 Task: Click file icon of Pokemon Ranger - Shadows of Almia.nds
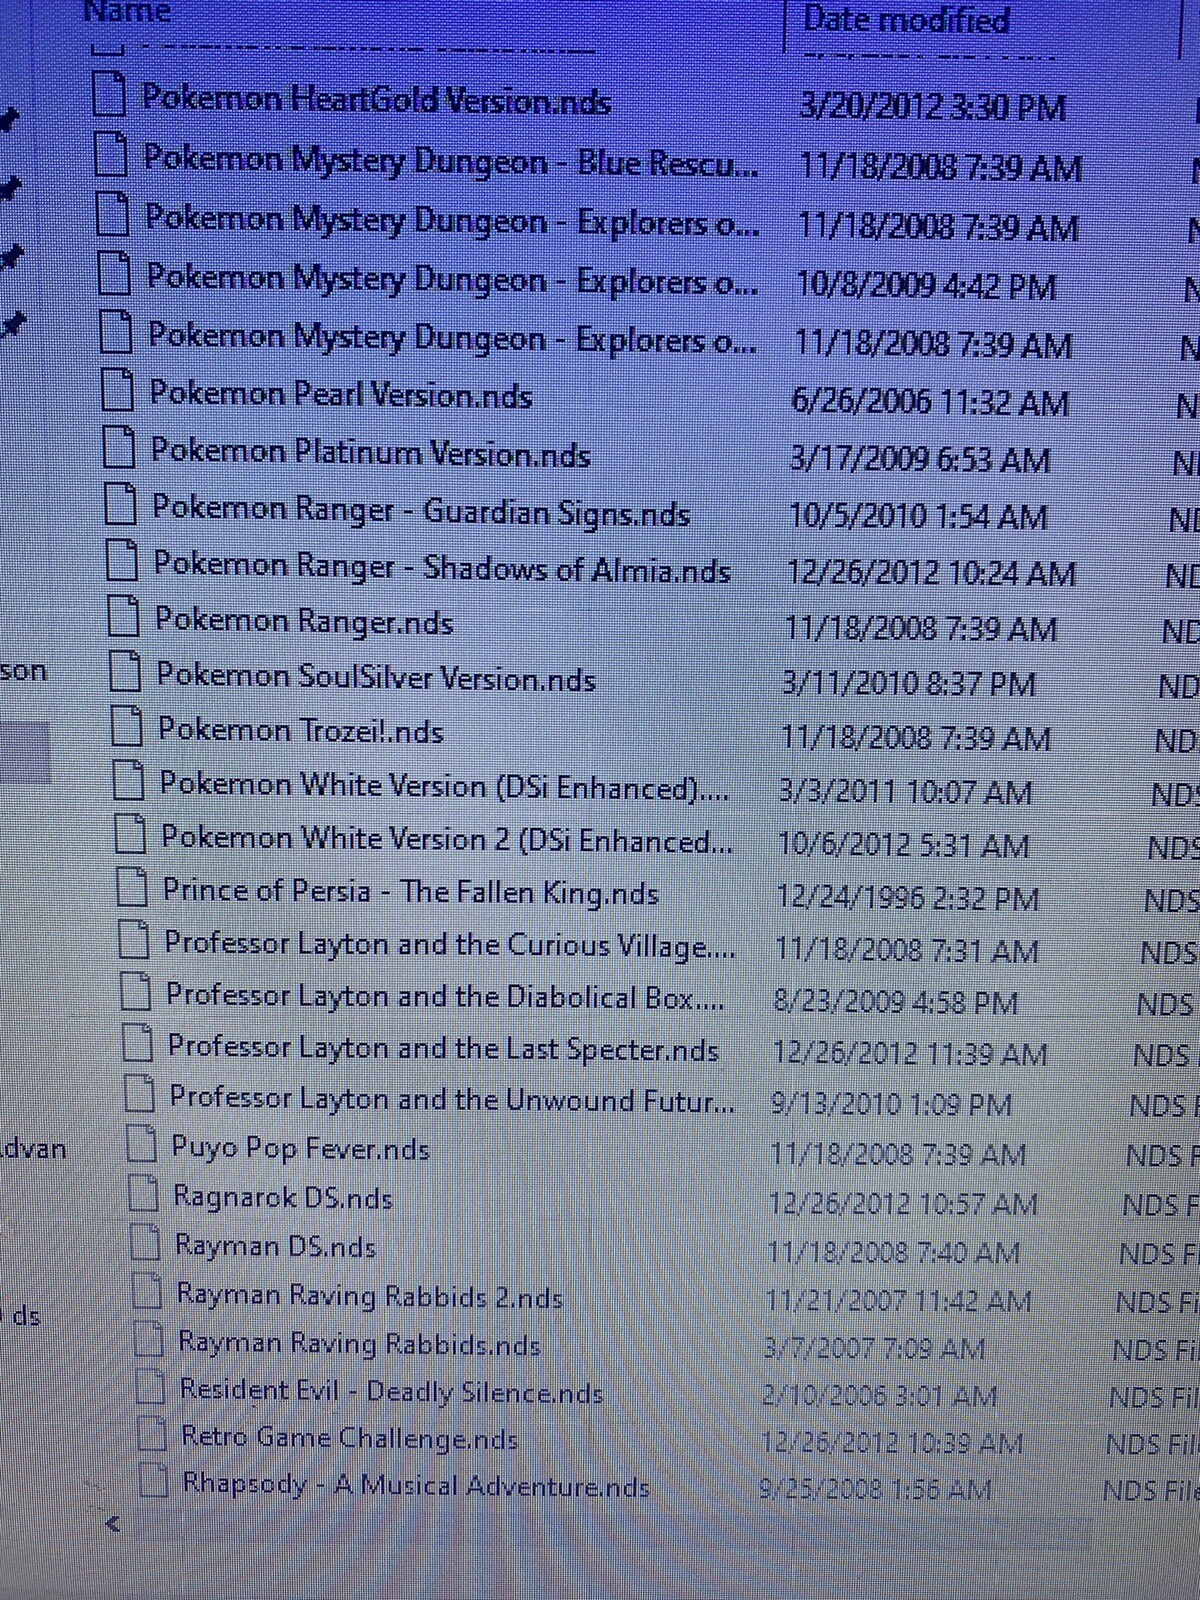pyautogui.click(x=122, y=562)
